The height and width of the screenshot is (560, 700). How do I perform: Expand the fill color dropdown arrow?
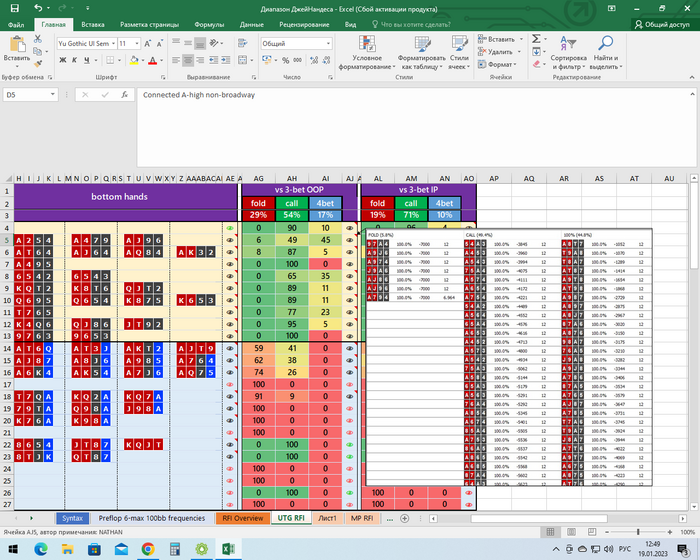[142, 60]
